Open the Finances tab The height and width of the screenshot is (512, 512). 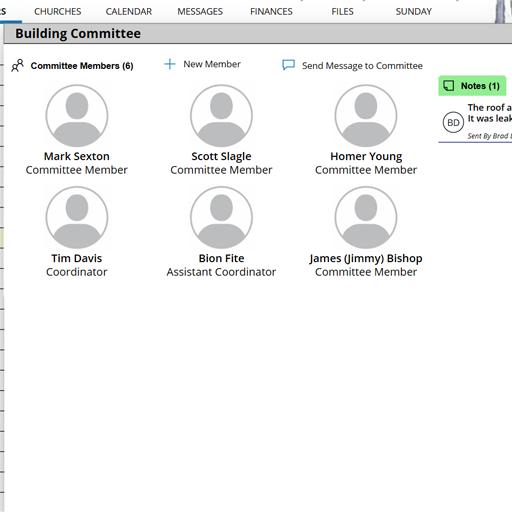[x=271, y=12]
